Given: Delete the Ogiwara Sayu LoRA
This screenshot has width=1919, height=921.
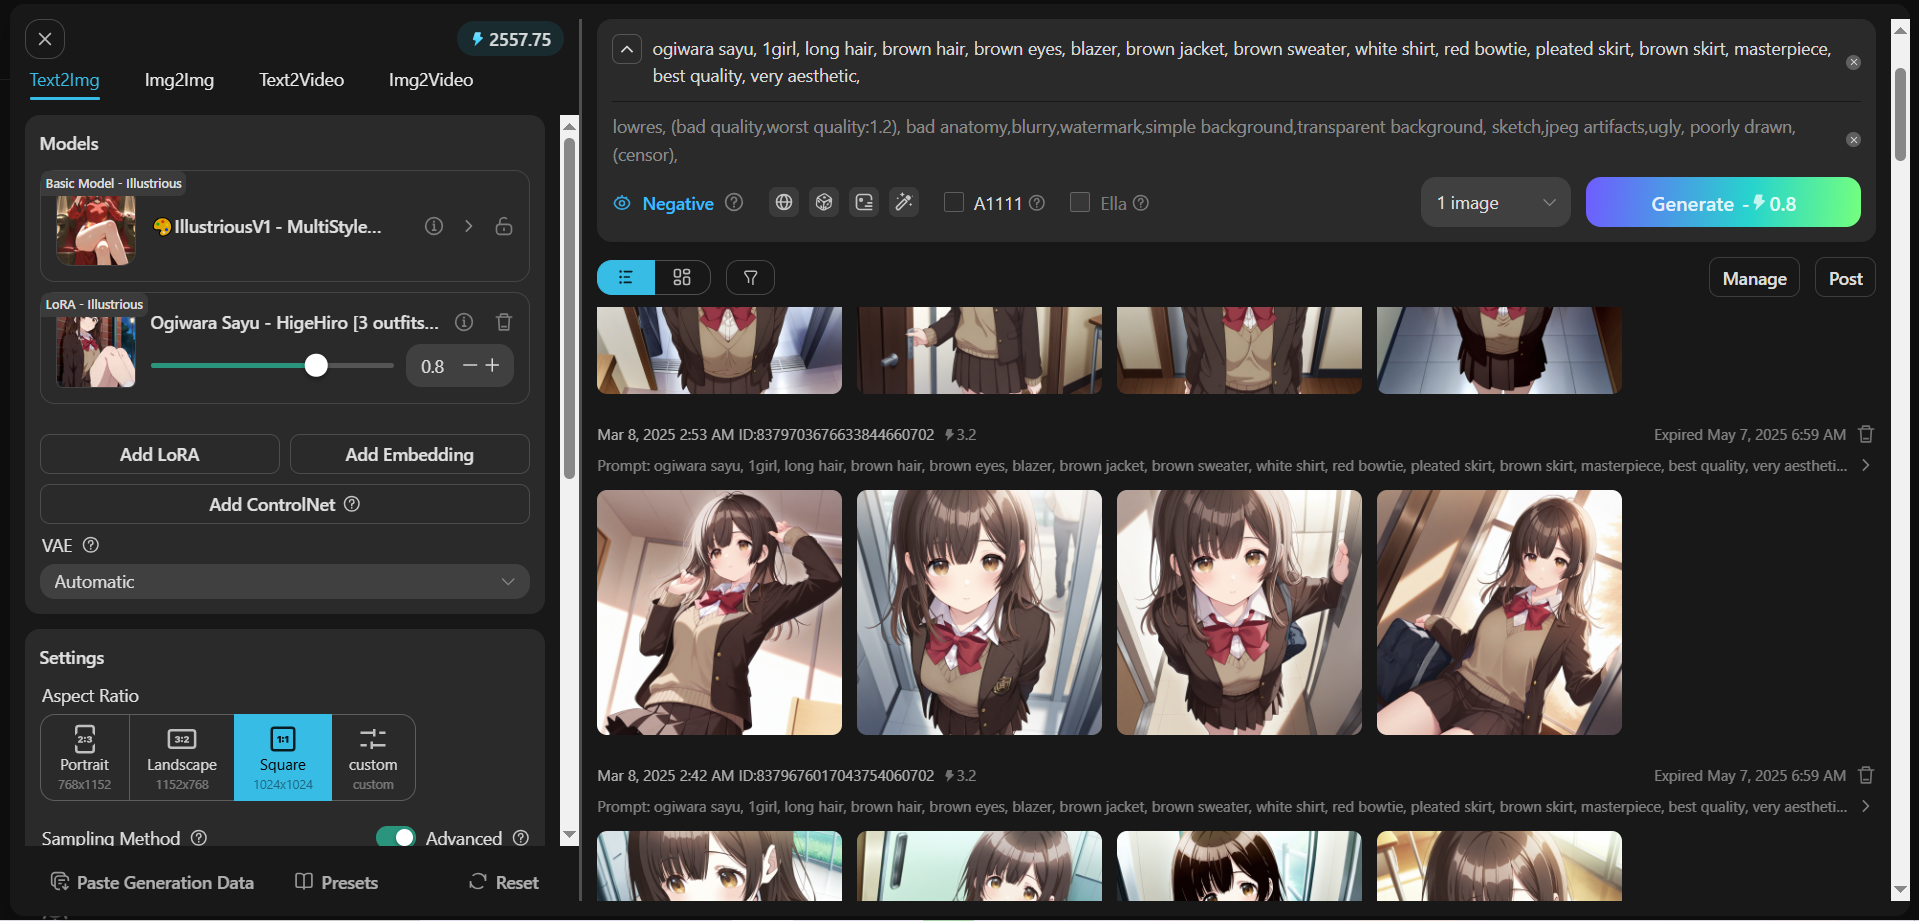Looking at the screenshot, I should pyautogui.click(x=504, y=322).
